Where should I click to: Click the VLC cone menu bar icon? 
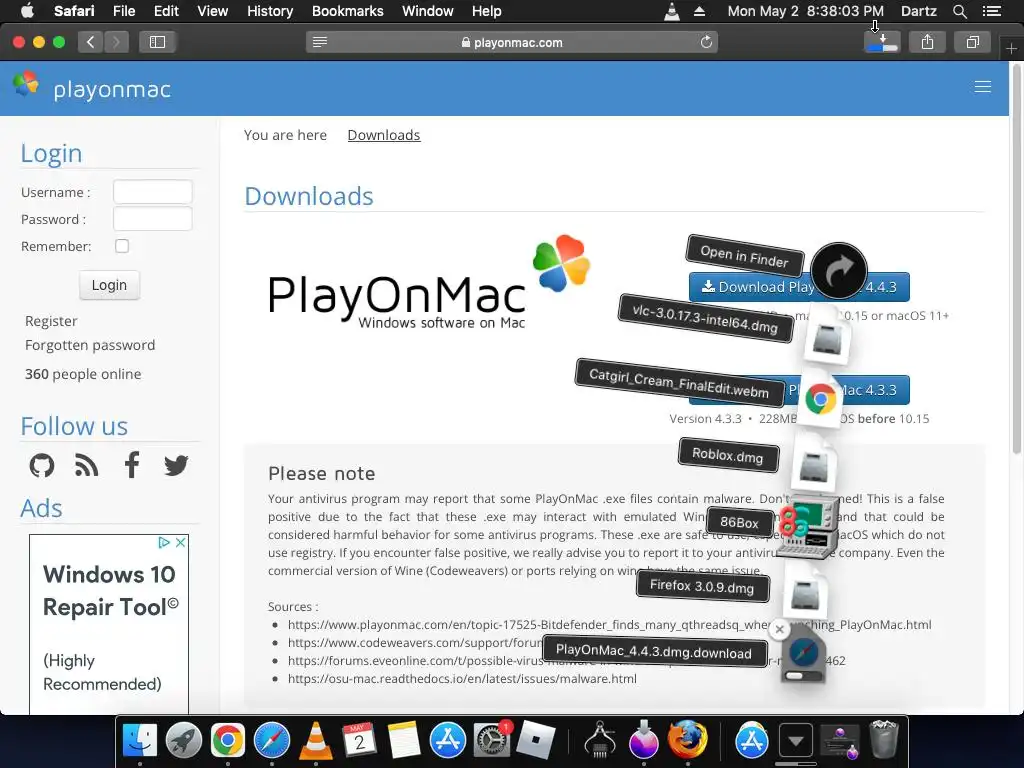coord(671,11)
